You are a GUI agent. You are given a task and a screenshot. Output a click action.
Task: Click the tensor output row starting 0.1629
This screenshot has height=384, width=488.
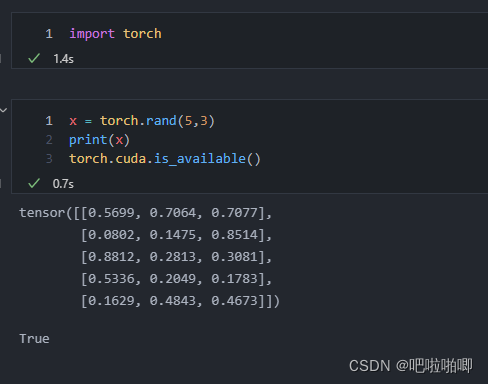point(180,301)
